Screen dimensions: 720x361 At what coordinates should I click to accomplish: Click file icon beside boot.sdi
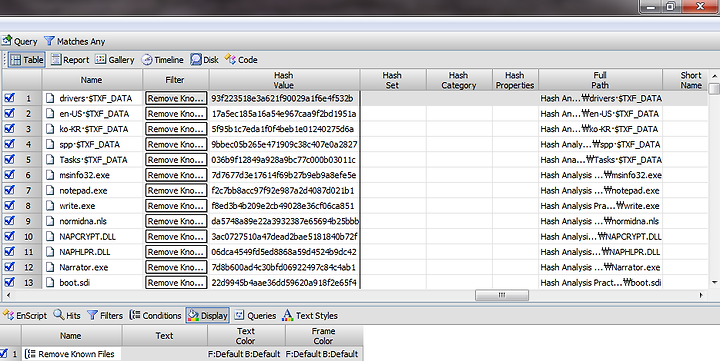click(50, 282)
